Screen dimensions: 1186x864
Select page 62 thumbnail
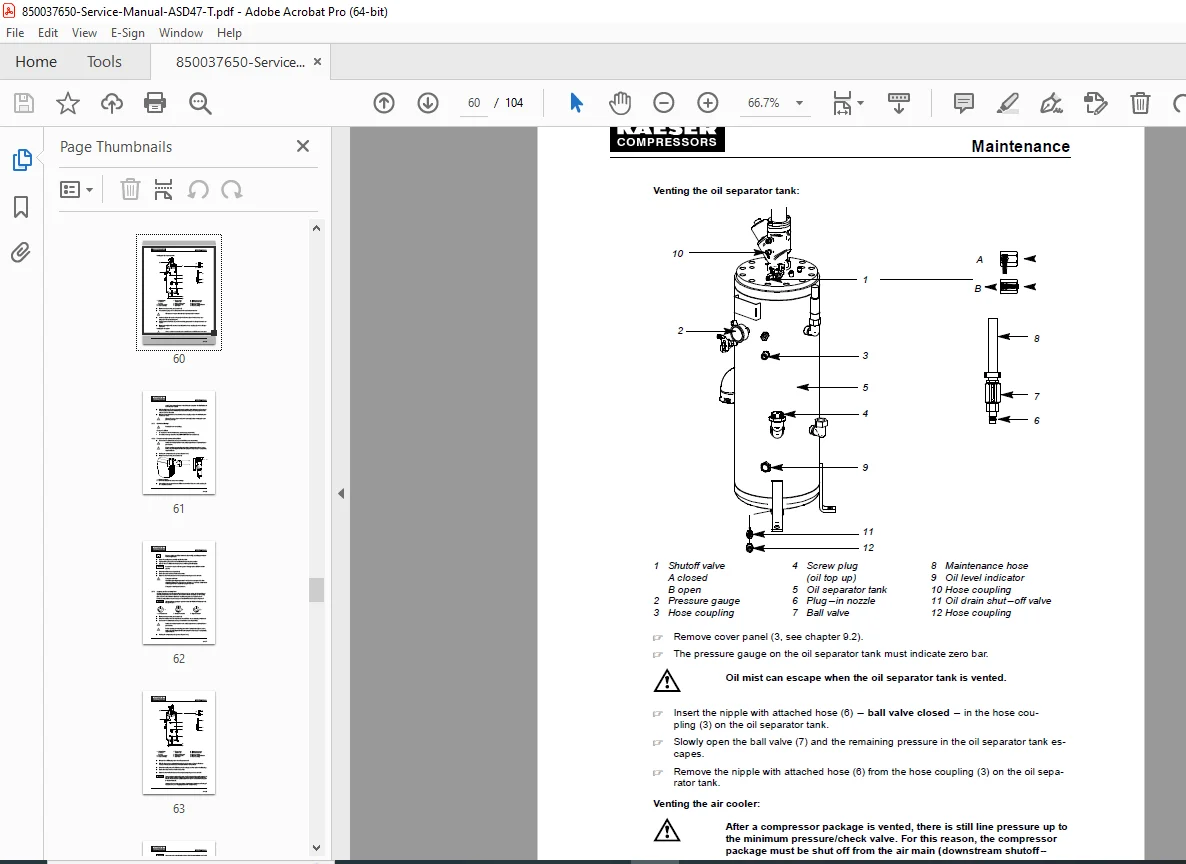[x=179, y=593]
